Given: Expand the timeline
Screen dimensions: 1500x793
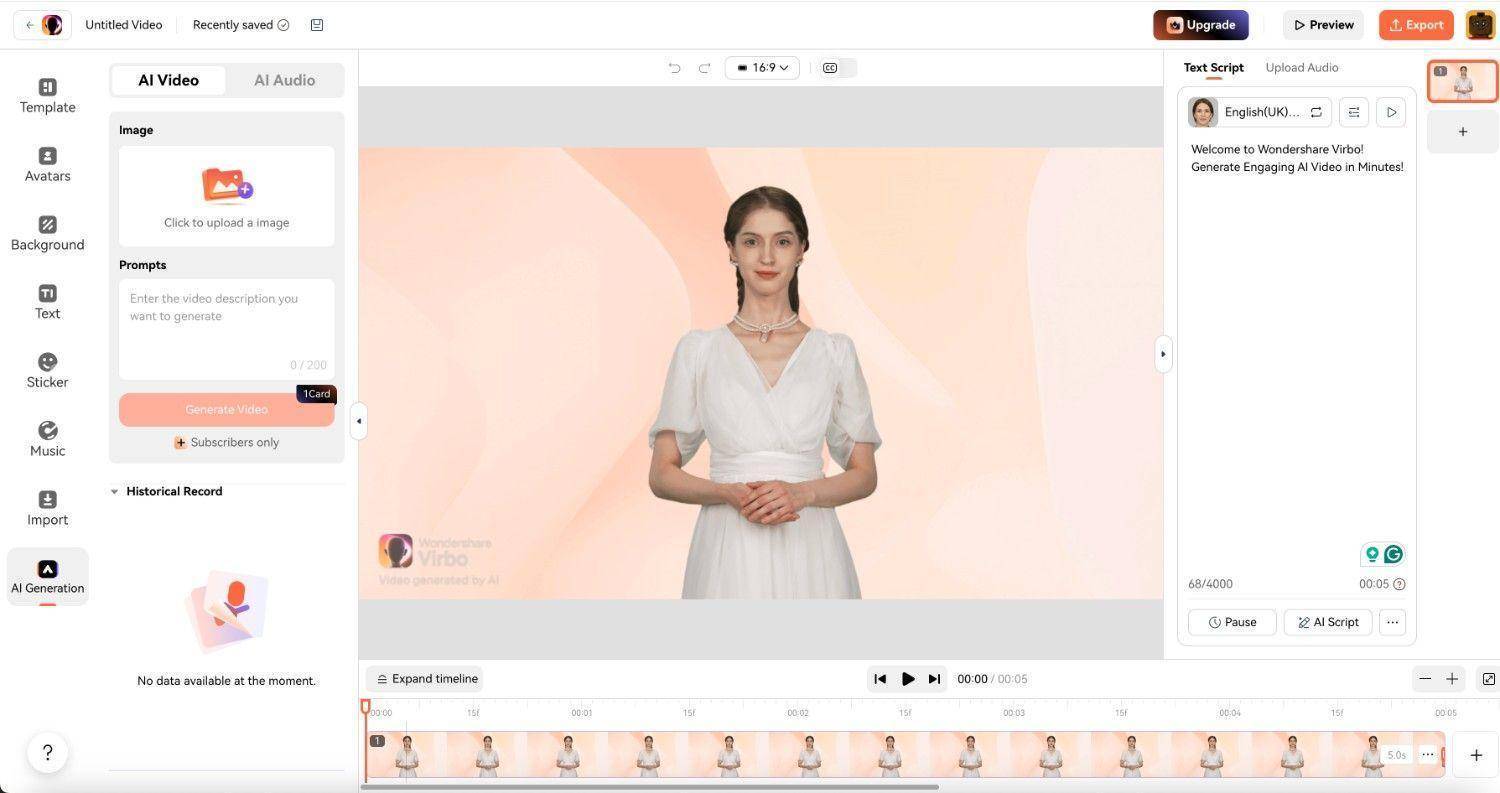Looking at the screenshot, I should [424, 679].
